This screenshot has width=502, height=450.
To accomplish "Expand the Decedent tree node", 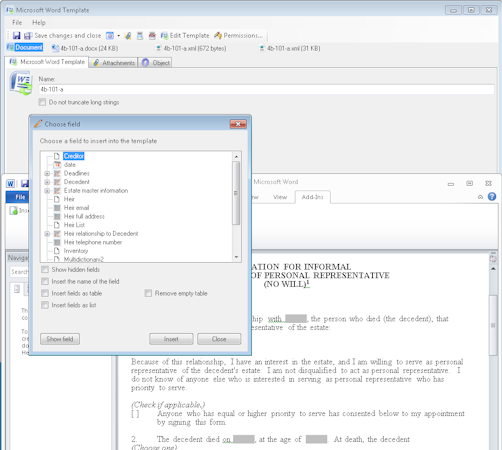I will coord(47,182).
